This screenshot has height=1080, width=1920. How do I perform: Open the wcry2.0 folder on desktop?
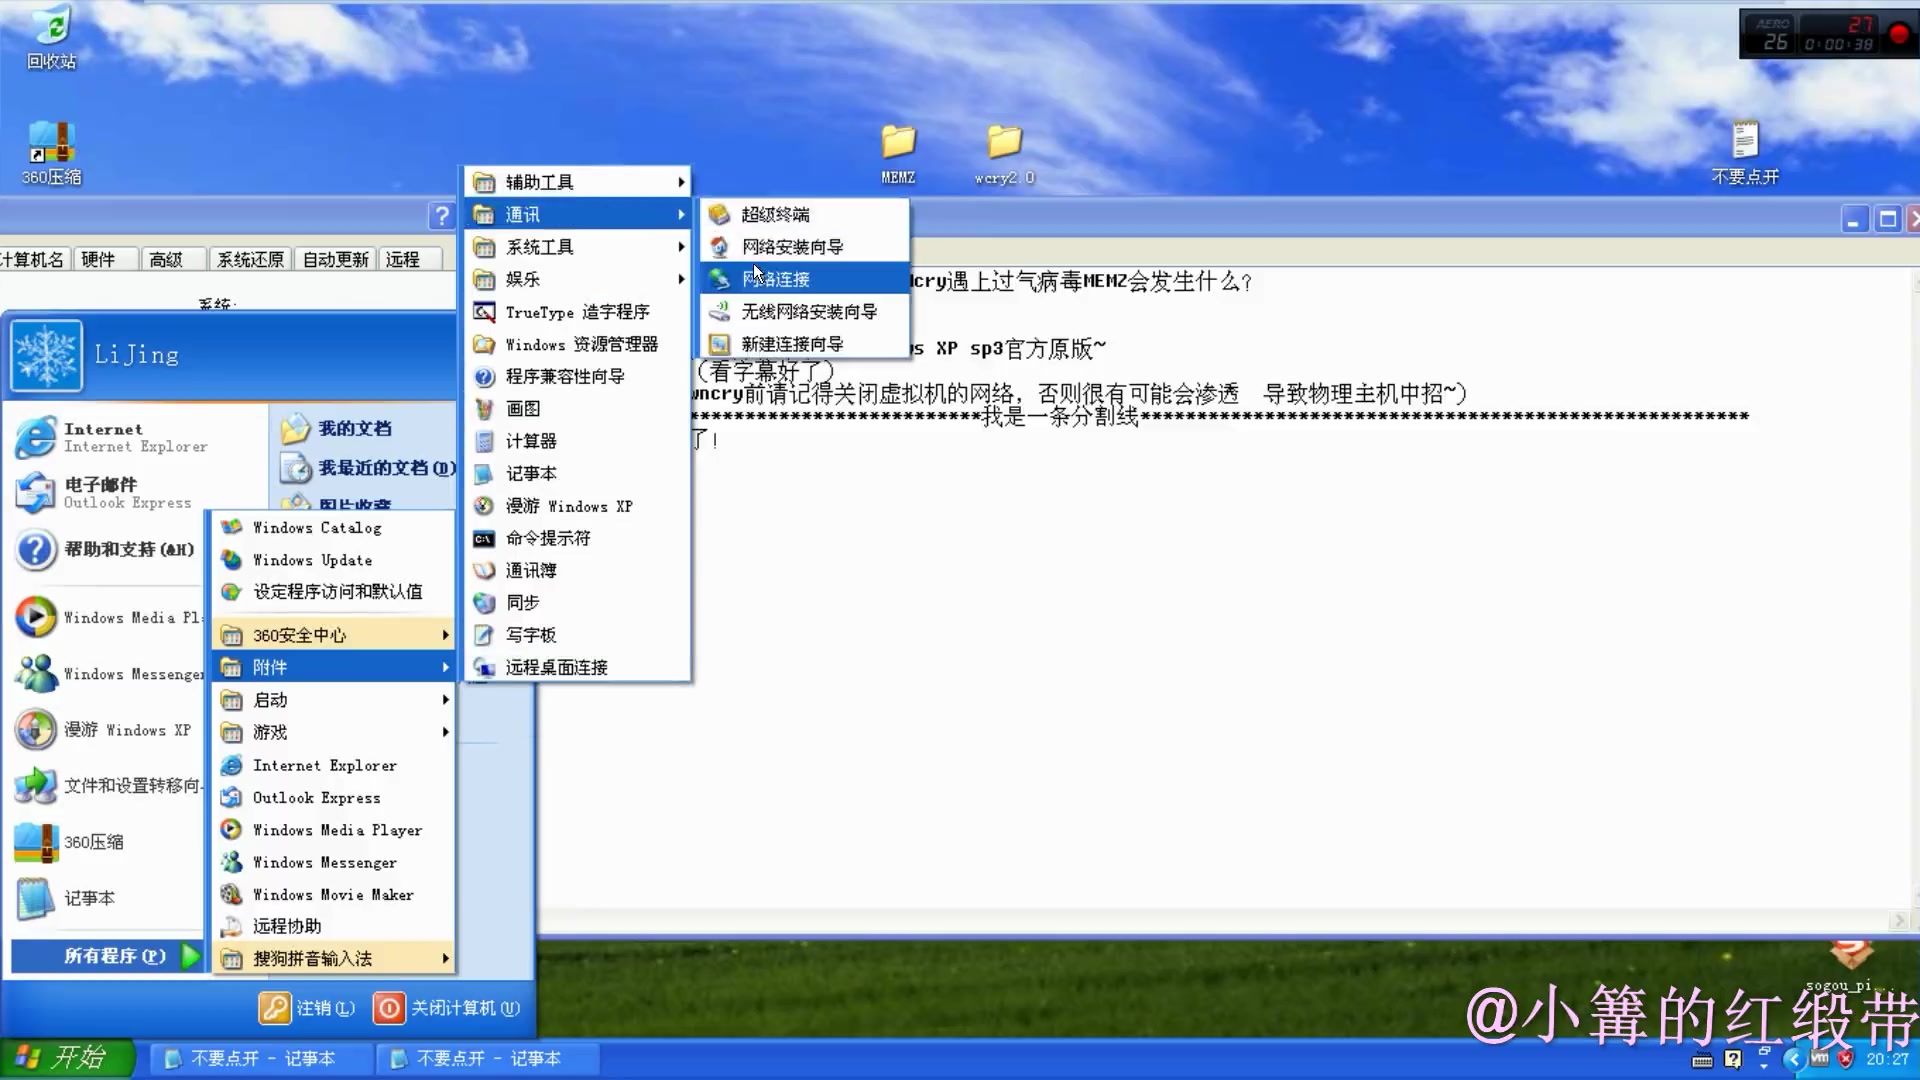coord(1004,154)
